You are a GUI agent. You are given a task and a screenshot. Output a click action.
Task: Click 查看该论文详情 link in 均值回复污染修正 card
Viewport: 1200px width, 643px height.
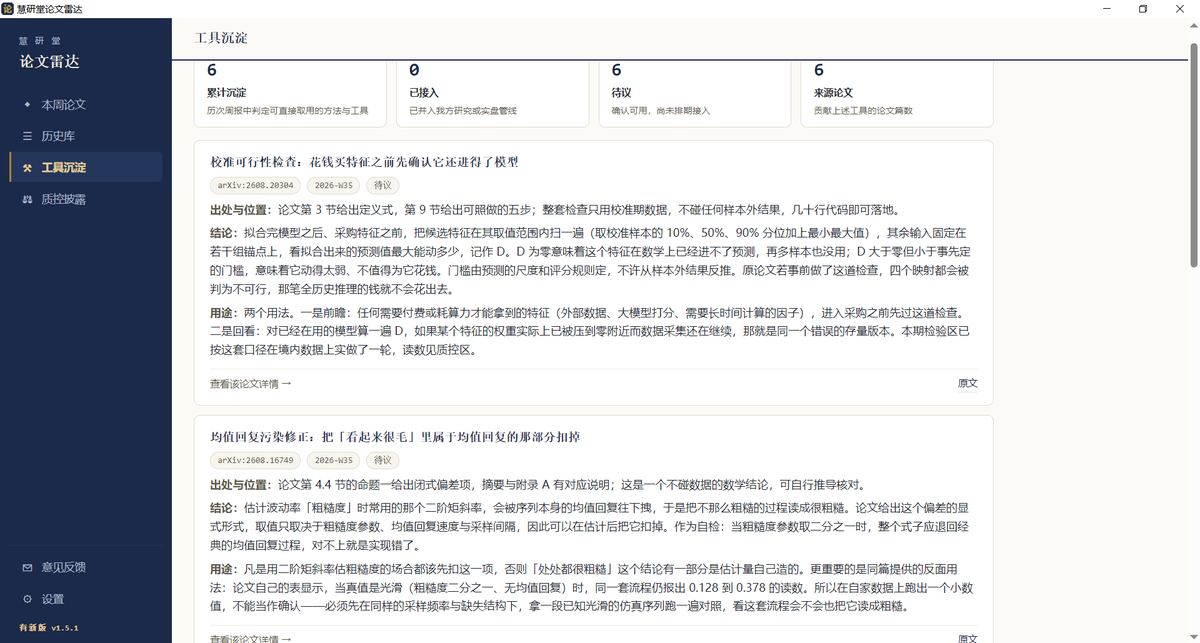tap(251, 638)
